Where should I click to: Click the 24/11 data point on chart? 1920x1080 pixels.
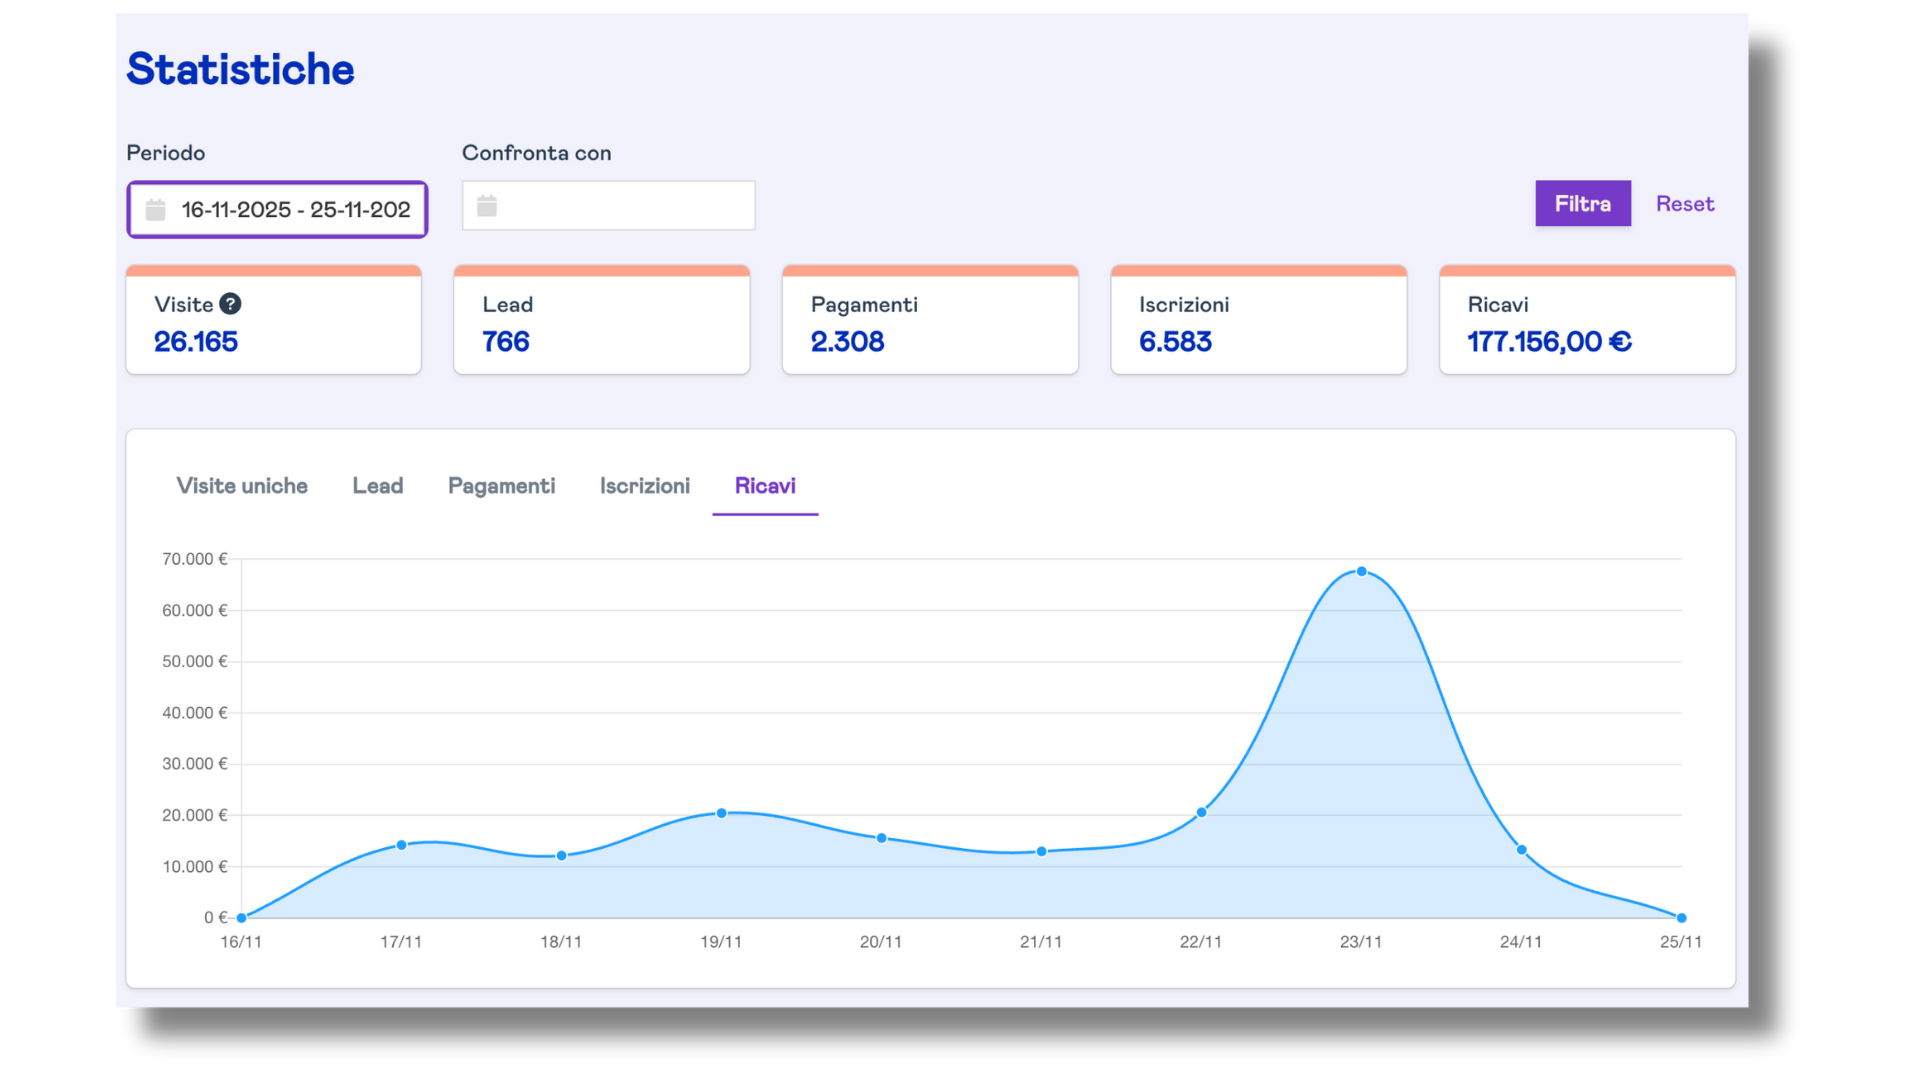(1521, 850)
